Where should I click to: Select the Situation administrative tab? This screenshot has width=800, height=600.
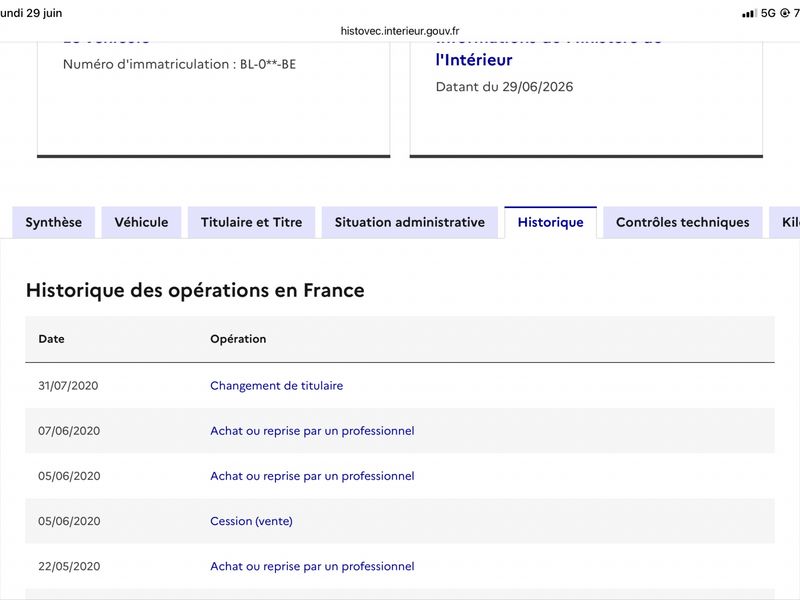coord(410,222)
